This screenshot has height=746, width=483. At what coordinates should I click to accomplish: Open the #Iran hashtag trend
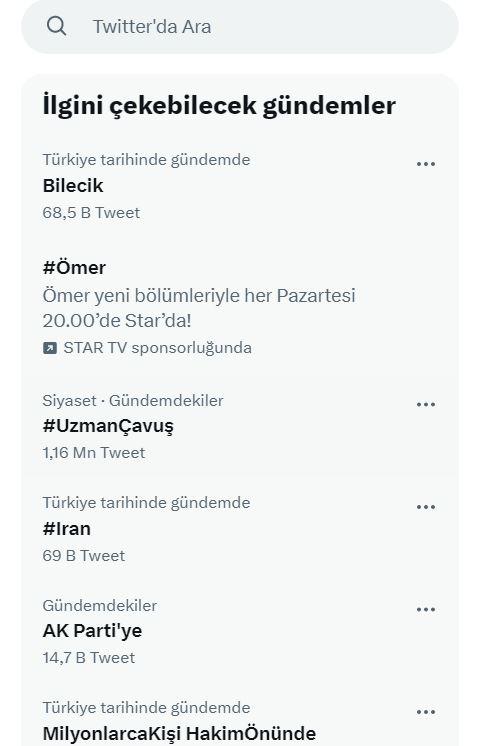(x=67, y=529)
